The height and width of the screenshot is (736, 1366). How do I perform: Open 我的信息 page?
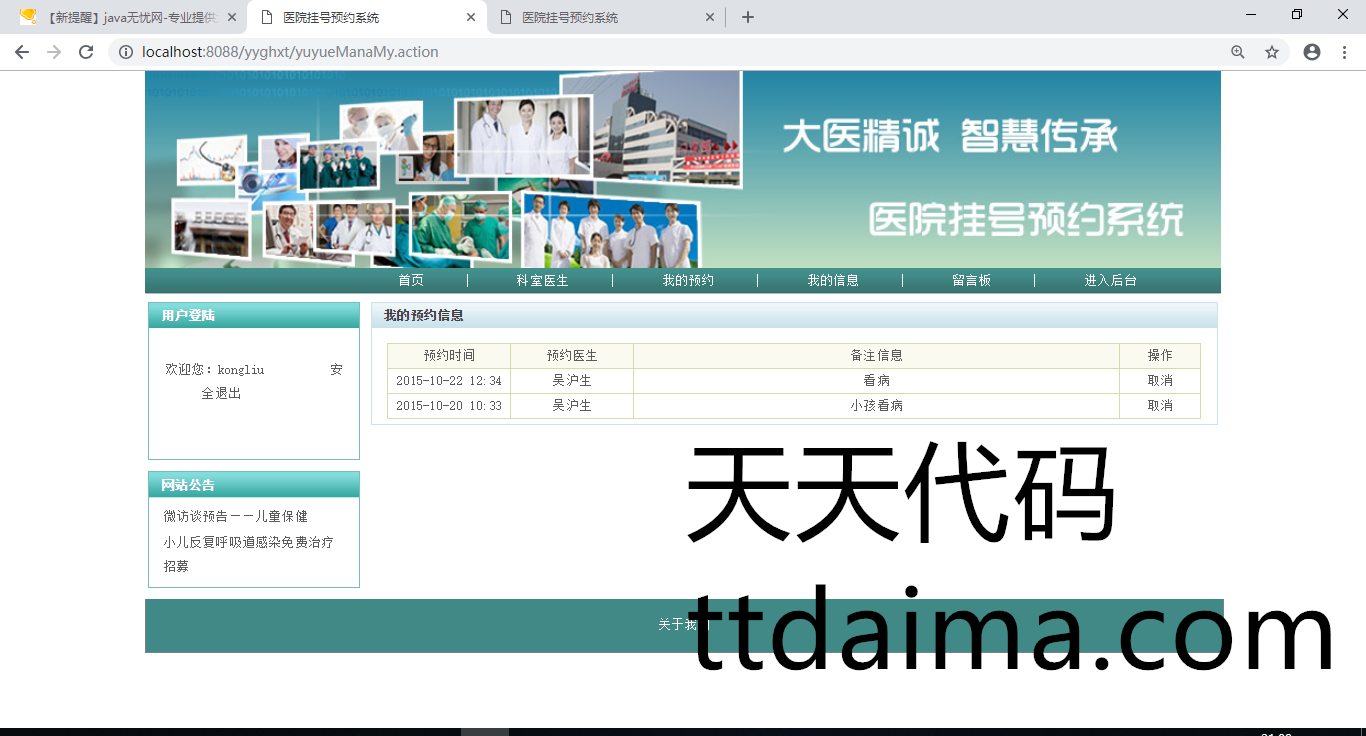pos(833,281)
